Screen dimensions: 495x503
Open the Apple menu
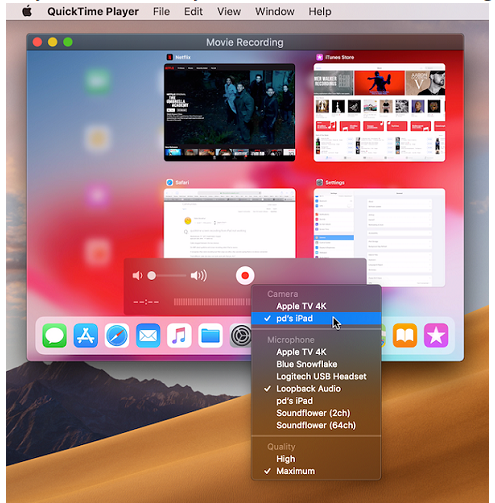pyautogui.click(x=27, y=11)
